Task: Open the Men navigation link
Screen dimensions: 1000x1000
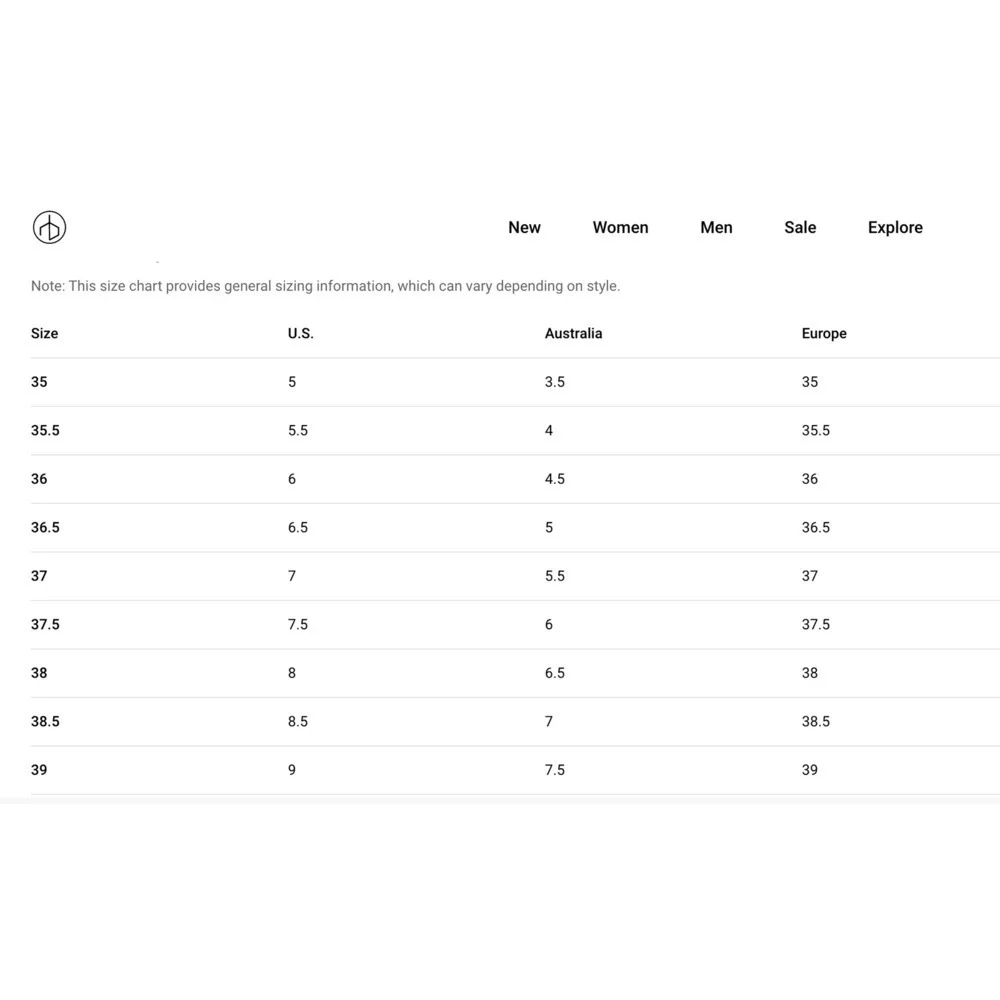Action: point(716,227)
